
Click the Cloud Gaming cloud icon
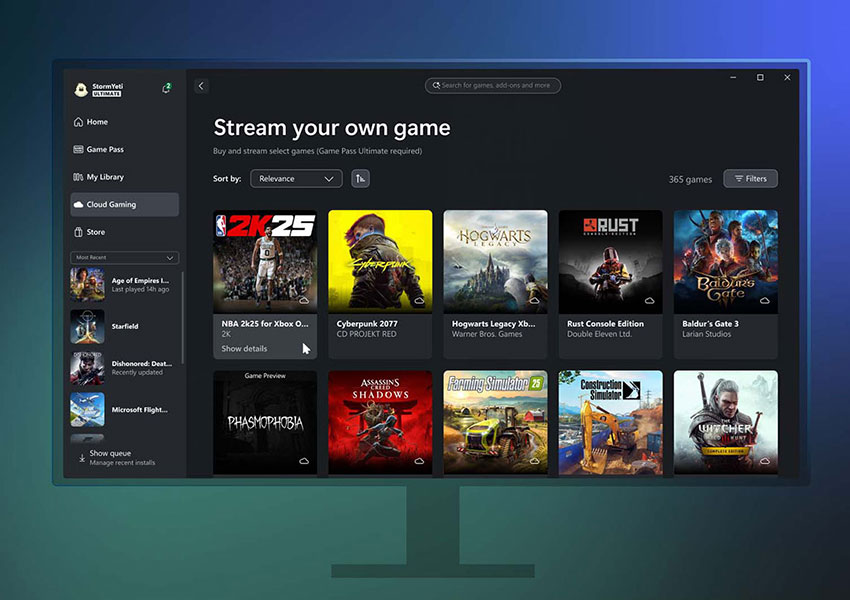[78, 204]
